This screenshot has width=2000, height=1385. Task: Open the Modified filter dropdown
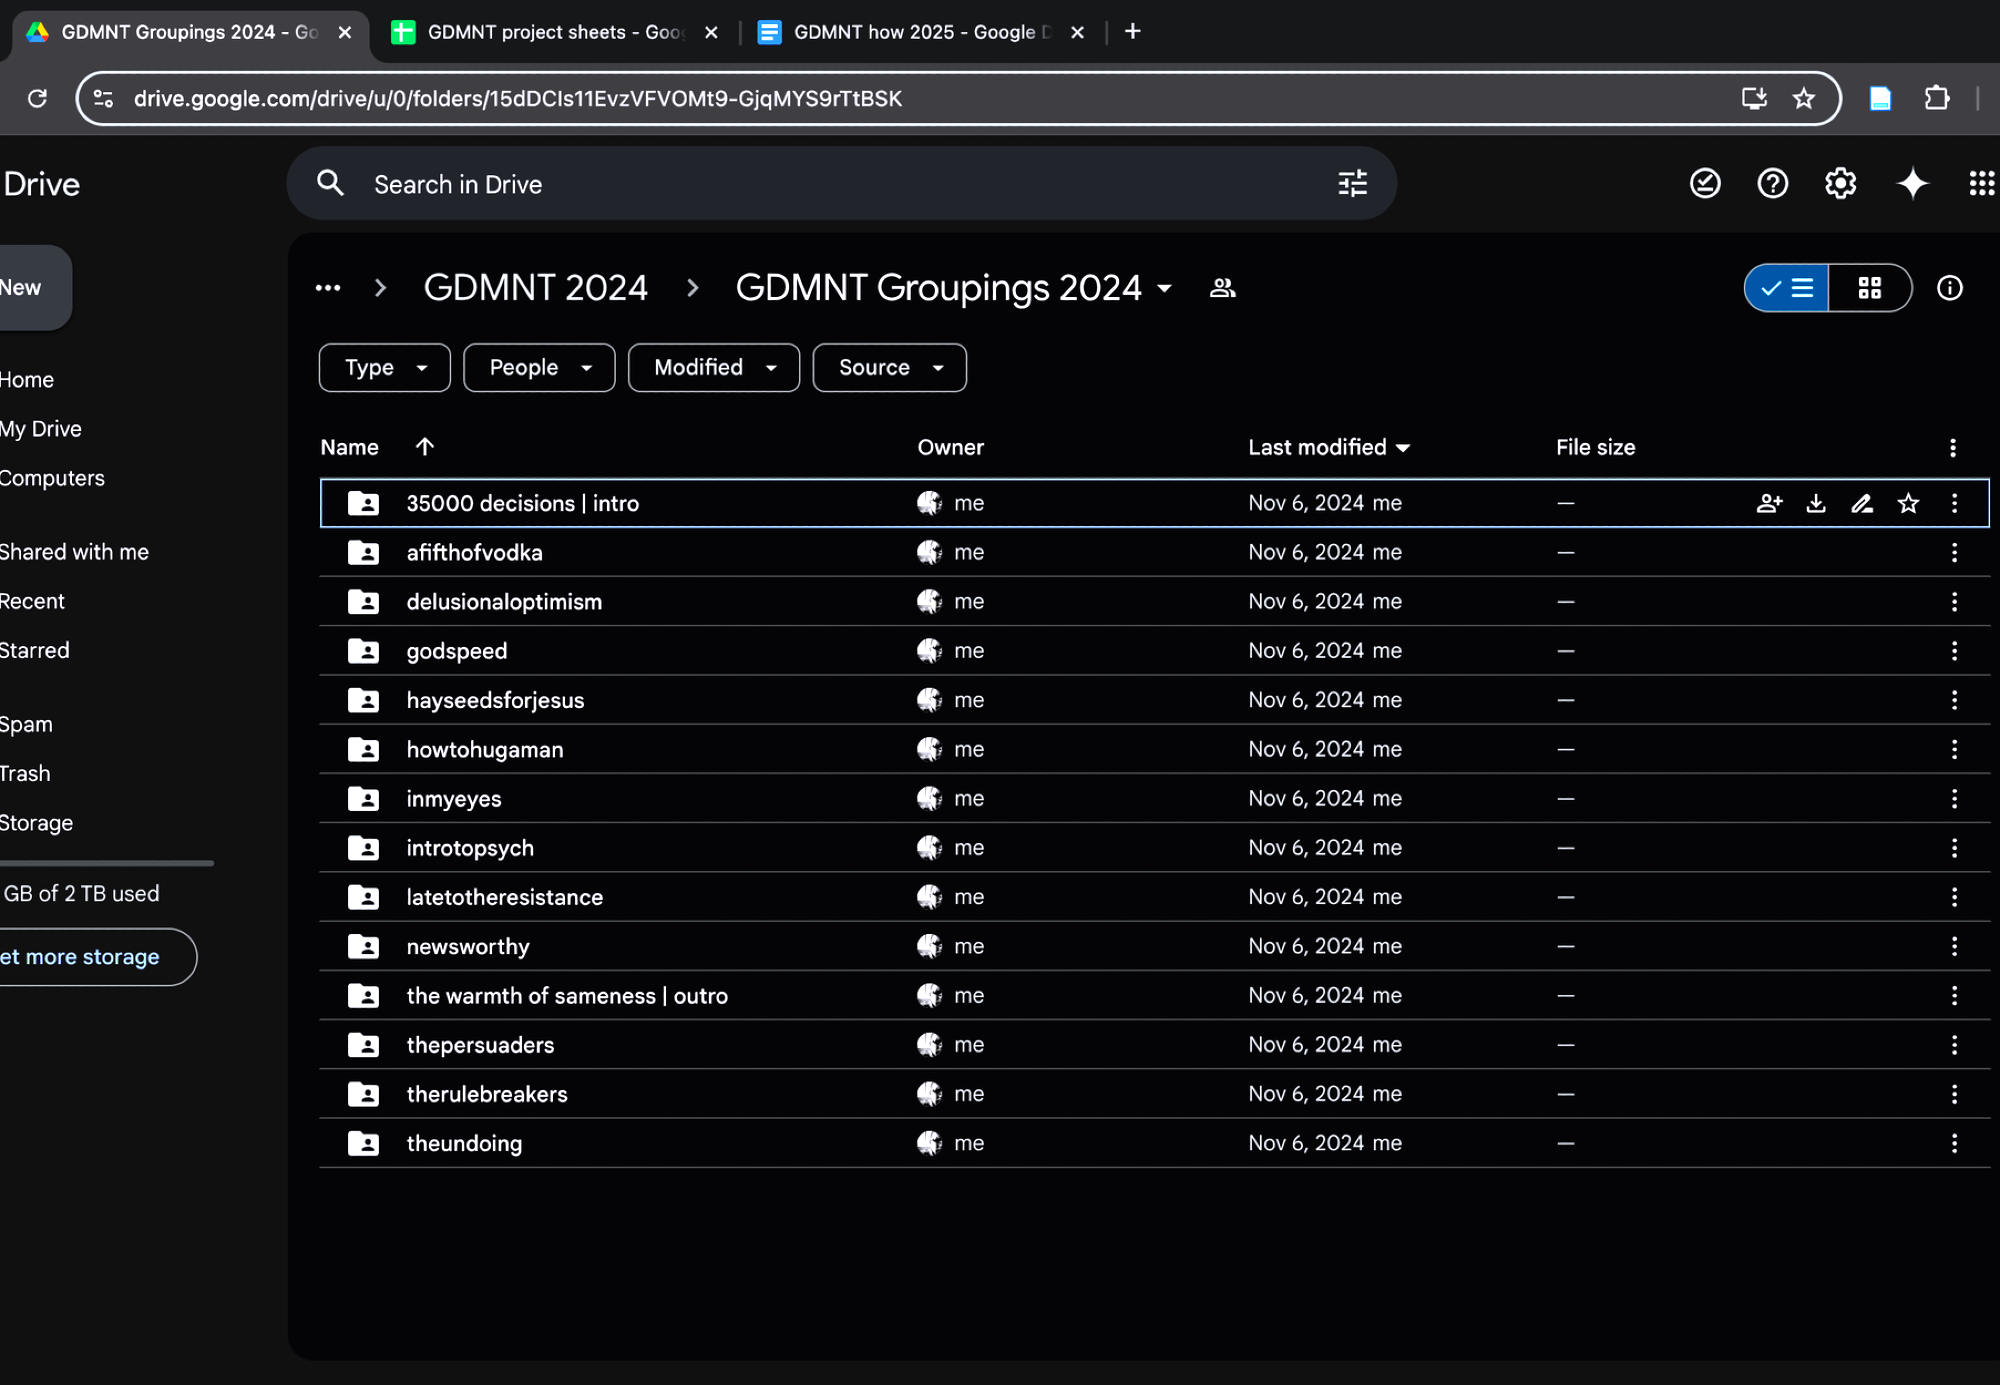714,368
